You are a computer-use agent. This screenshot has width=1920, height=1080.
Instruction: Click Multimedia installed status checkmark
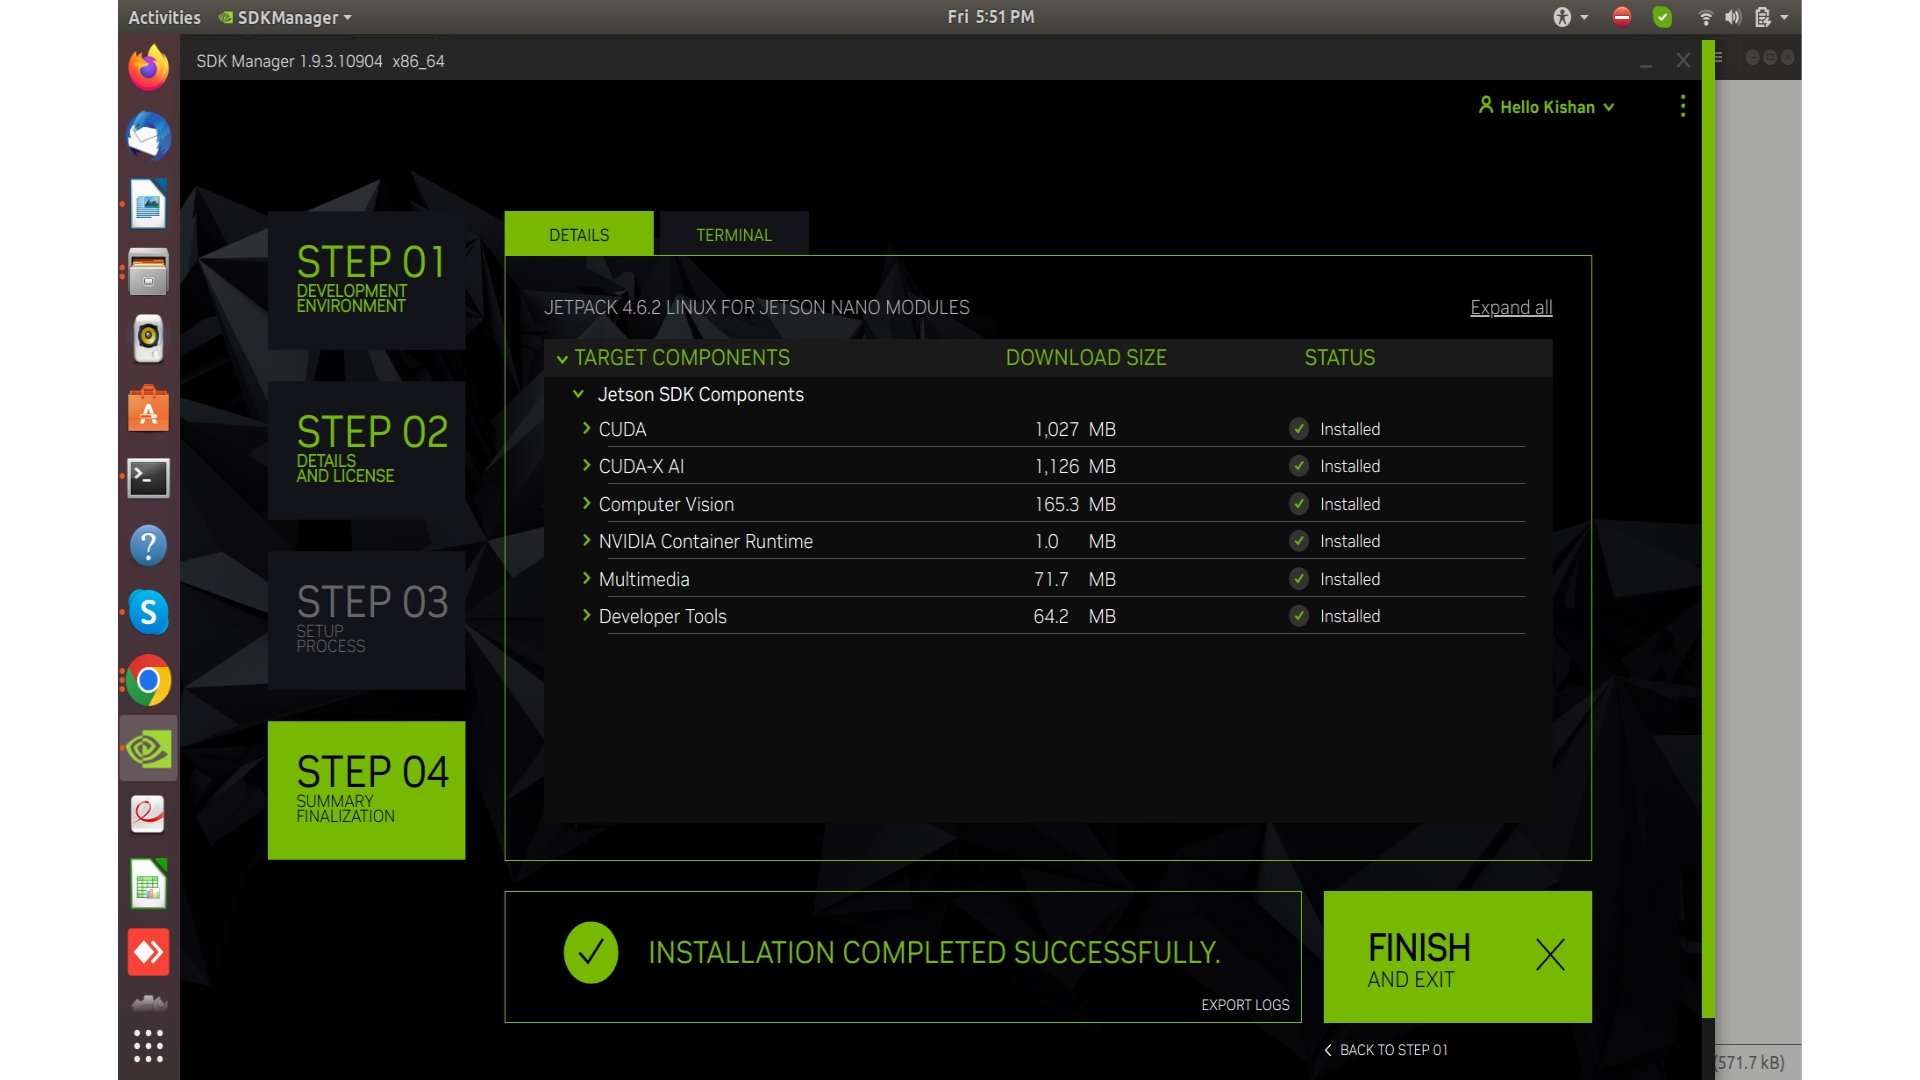pyautogui.click(x=1299, y=579)
